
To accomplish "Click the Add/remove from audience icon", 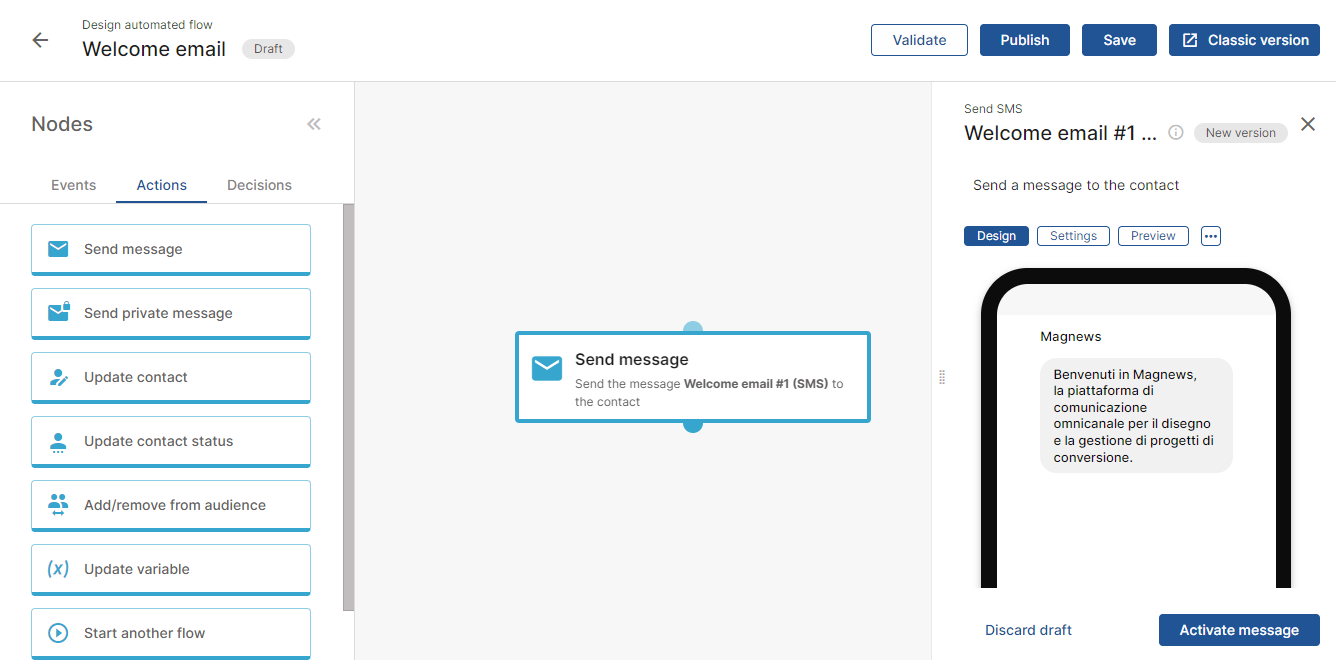I will (58, 505).
